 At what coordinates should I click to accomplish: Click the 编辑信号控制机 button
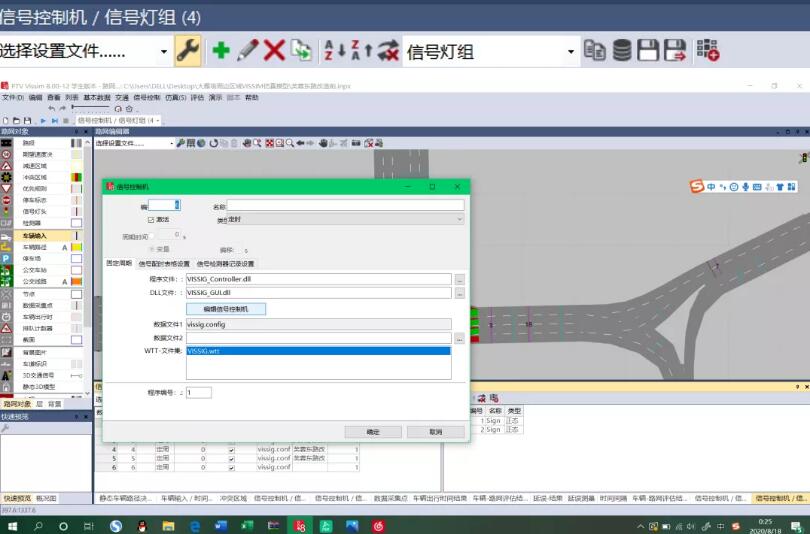click(226, 309)
